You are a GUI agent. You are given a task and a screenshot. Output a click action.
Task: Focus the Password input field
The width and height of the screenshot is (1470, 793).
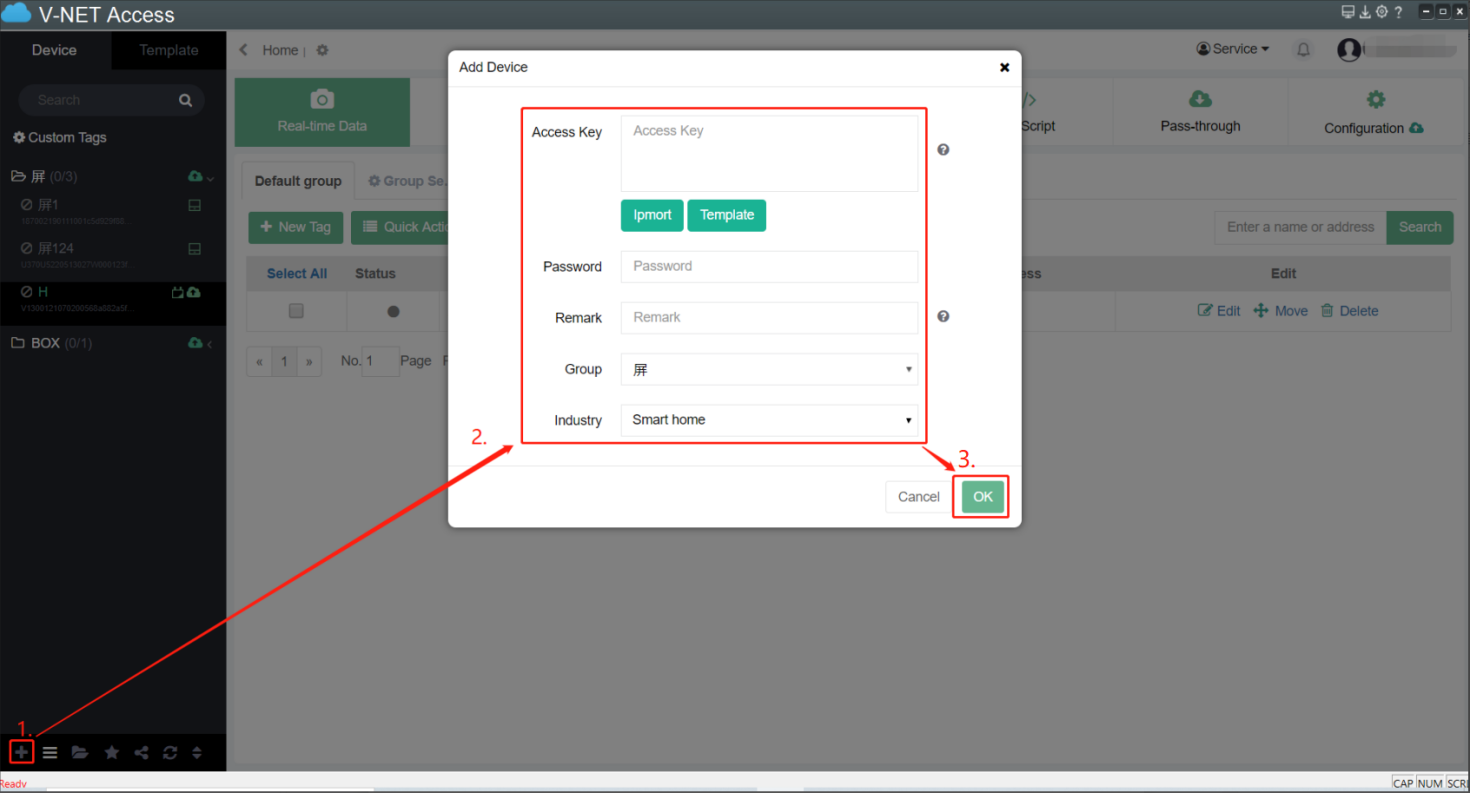tap(769, 267)
